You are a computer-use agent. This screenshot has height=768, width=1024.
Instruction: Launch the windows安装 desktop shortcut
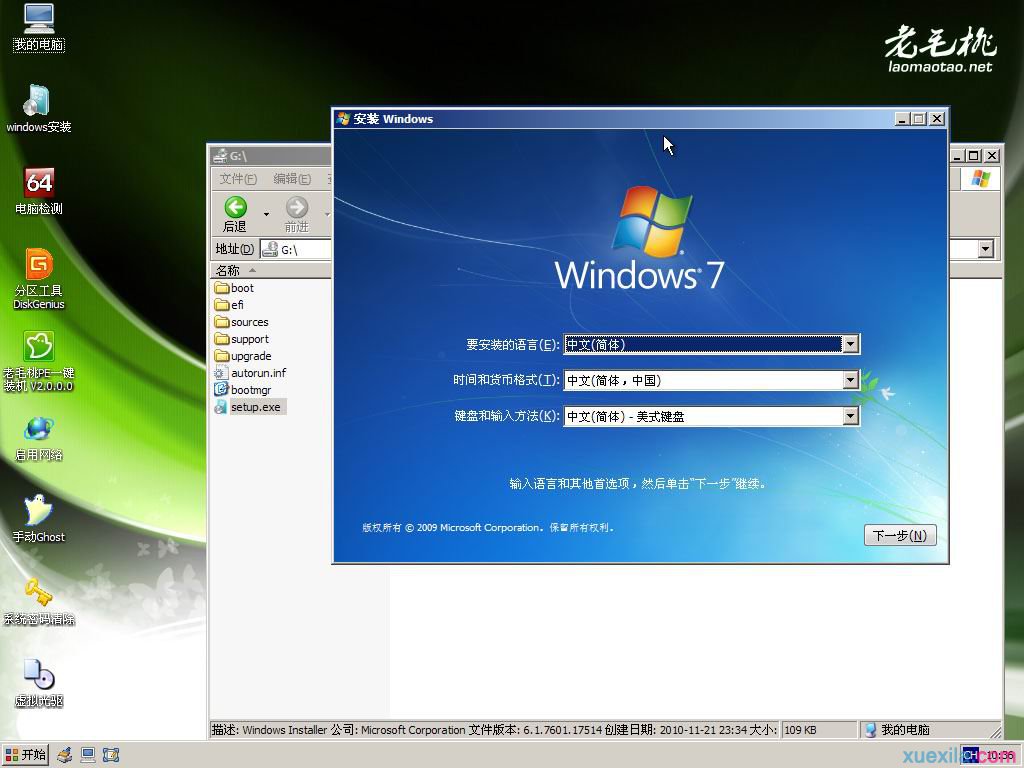(38, 102)
